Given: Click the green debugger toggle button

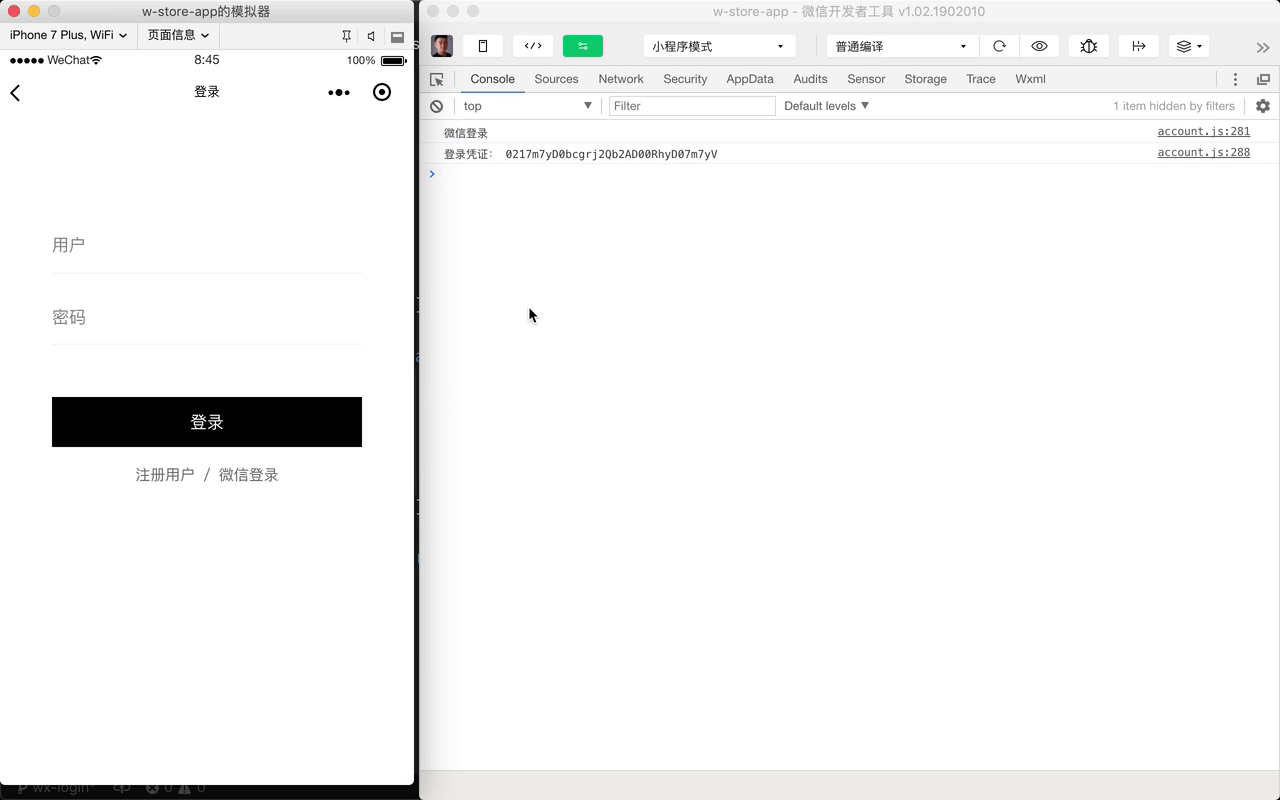Looking at the screenshot, I should (583, 46).
